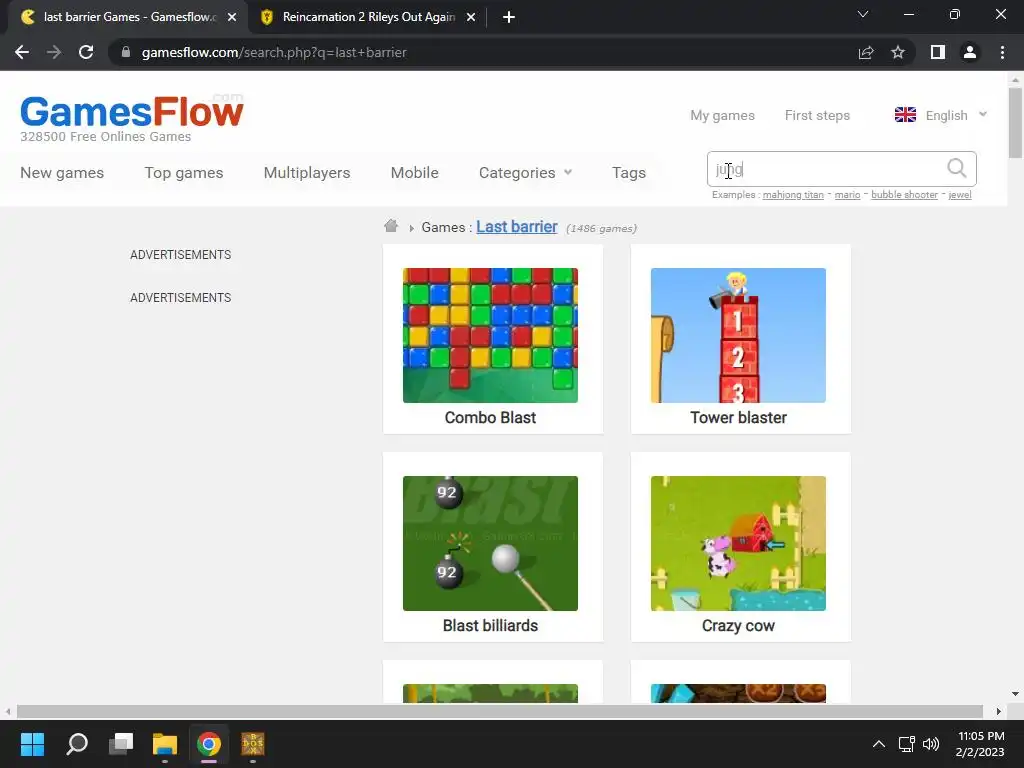The image size is (1024, 768).
Task: Switch to last barrier Games tab
Action: (129, 17)
